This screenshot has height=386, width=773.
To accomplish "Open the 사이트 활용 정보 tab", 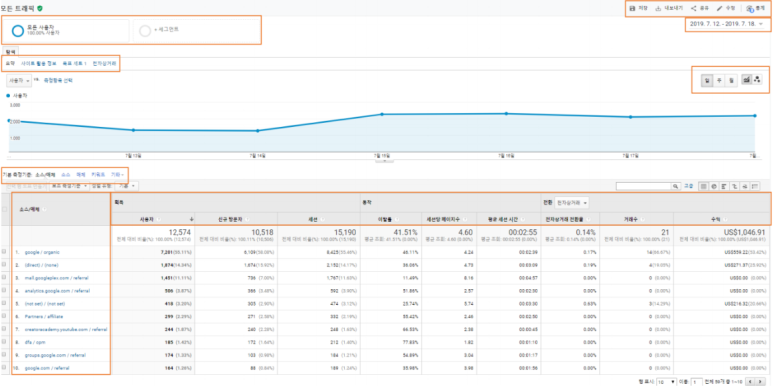I will point(39,64).
